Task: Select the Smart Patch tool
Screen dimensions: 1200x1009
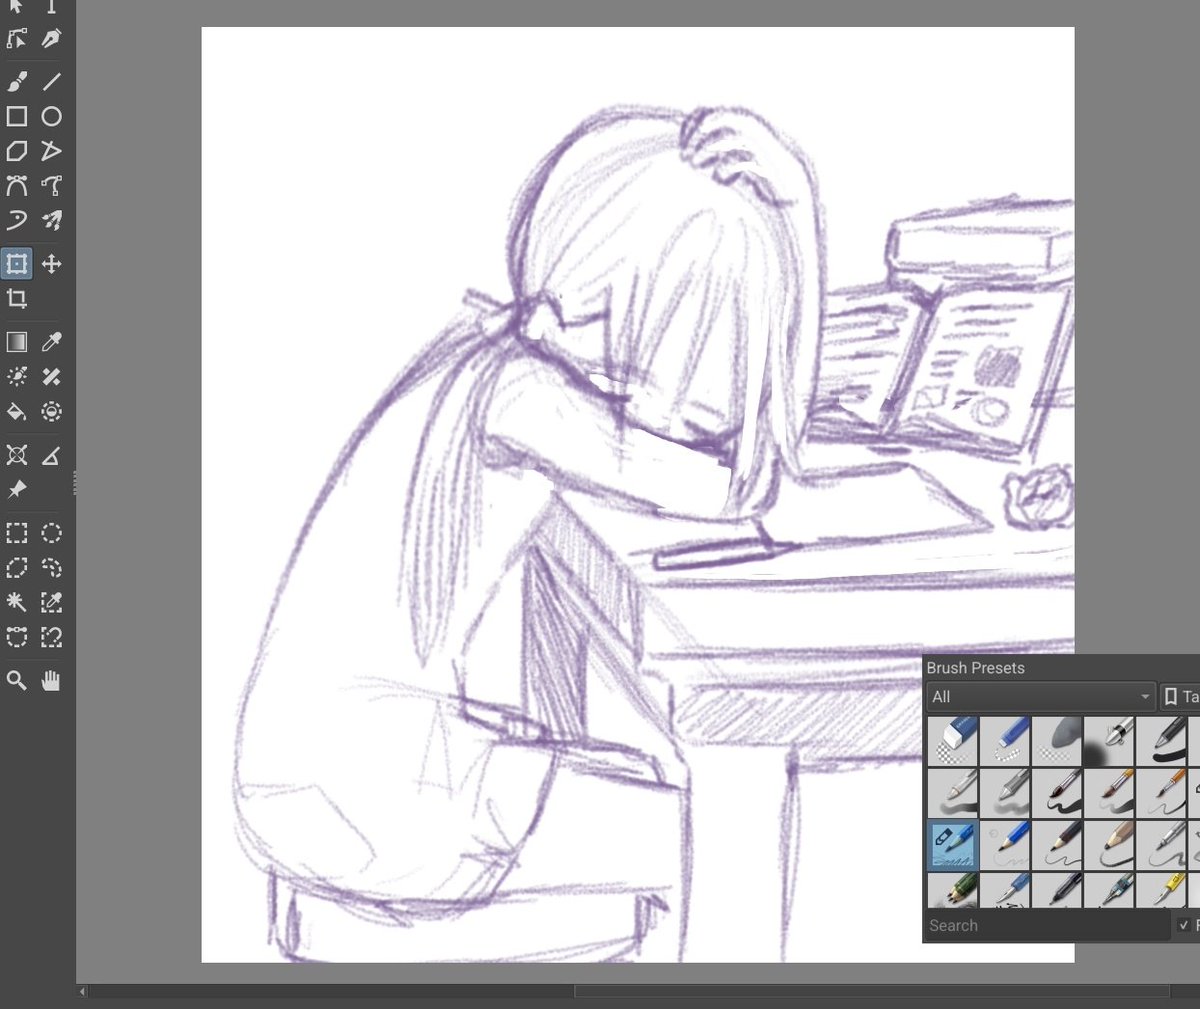Action: coord(51,377)
